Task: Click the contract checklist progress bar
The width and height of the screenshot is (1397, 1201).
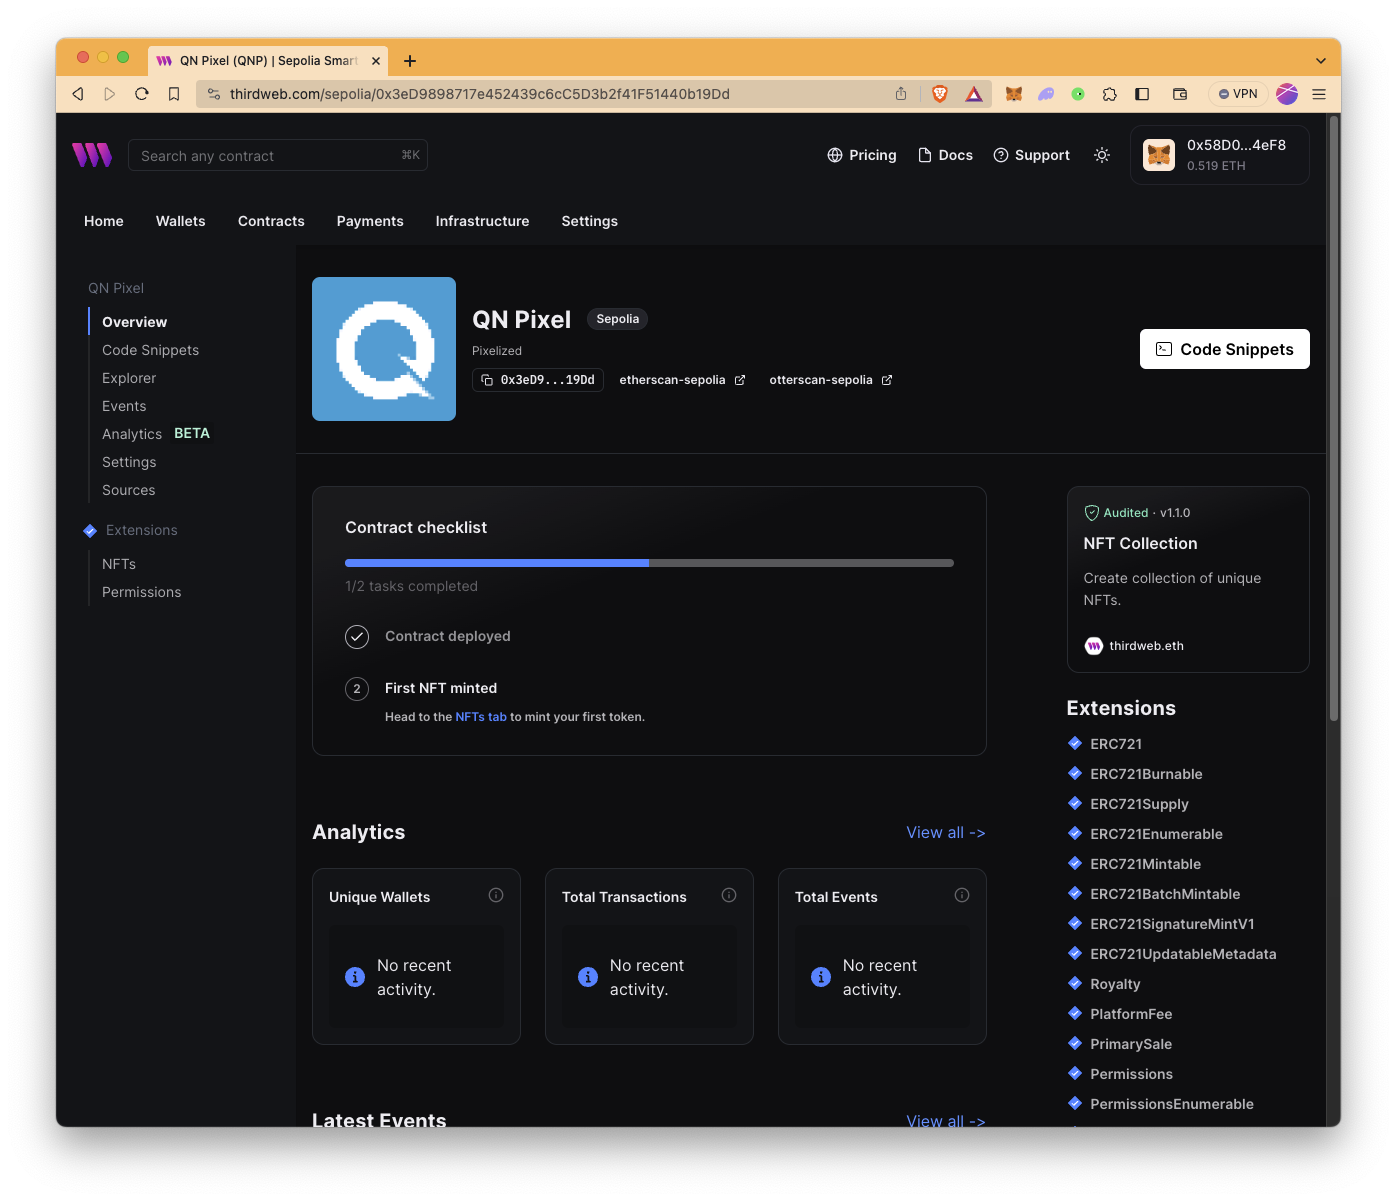Action: (649, 563)
